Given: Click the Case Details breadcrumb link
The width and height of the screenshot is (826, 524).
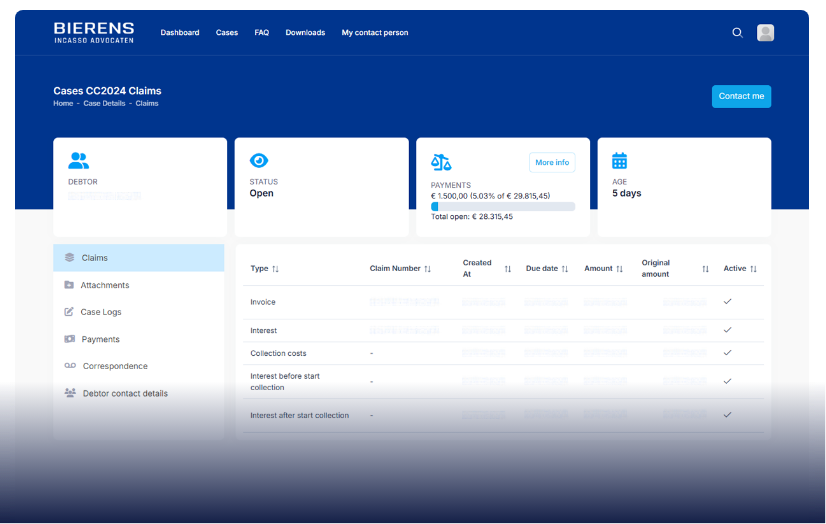Looking at the screenshot, I should click(x=104, y=103).
